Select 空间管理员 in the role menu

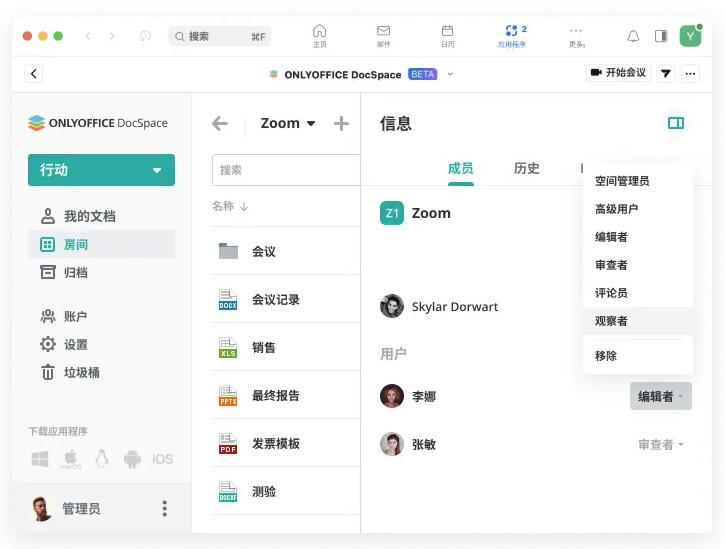point(638,181)
